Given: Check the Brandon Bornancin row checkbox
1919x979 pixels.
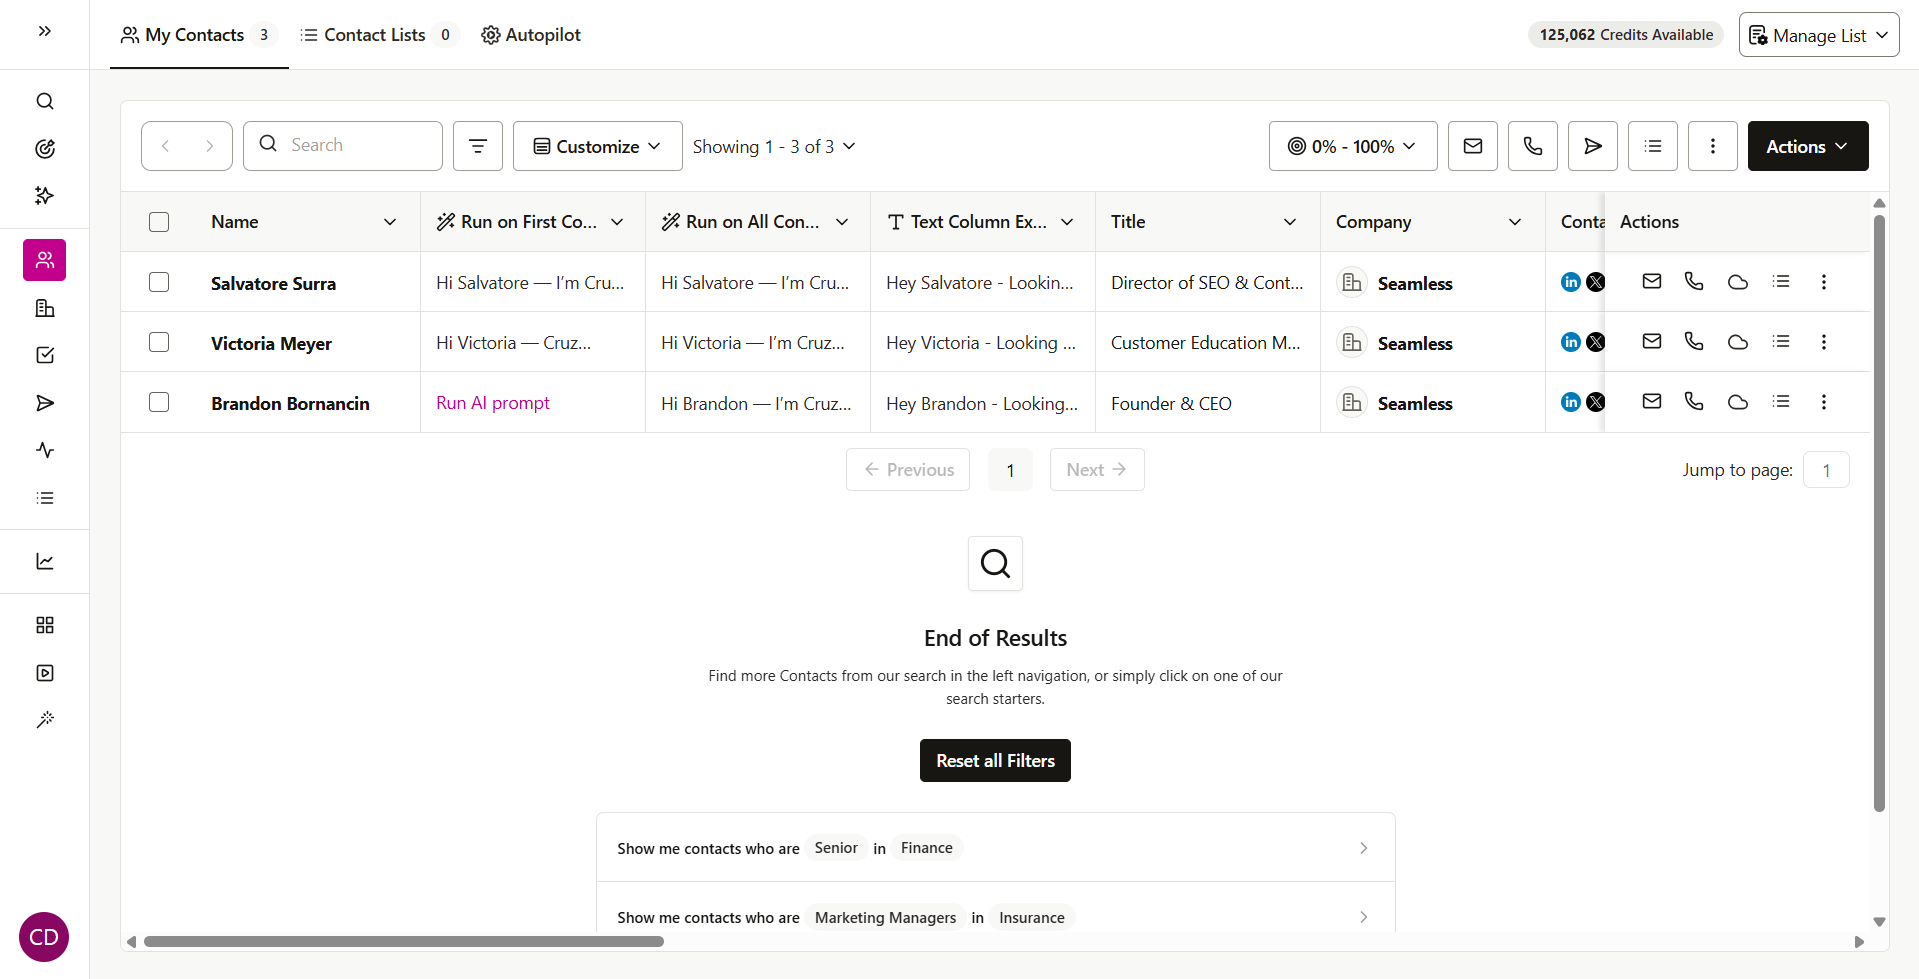Looking at the screenshot, I should click(159, 402).
